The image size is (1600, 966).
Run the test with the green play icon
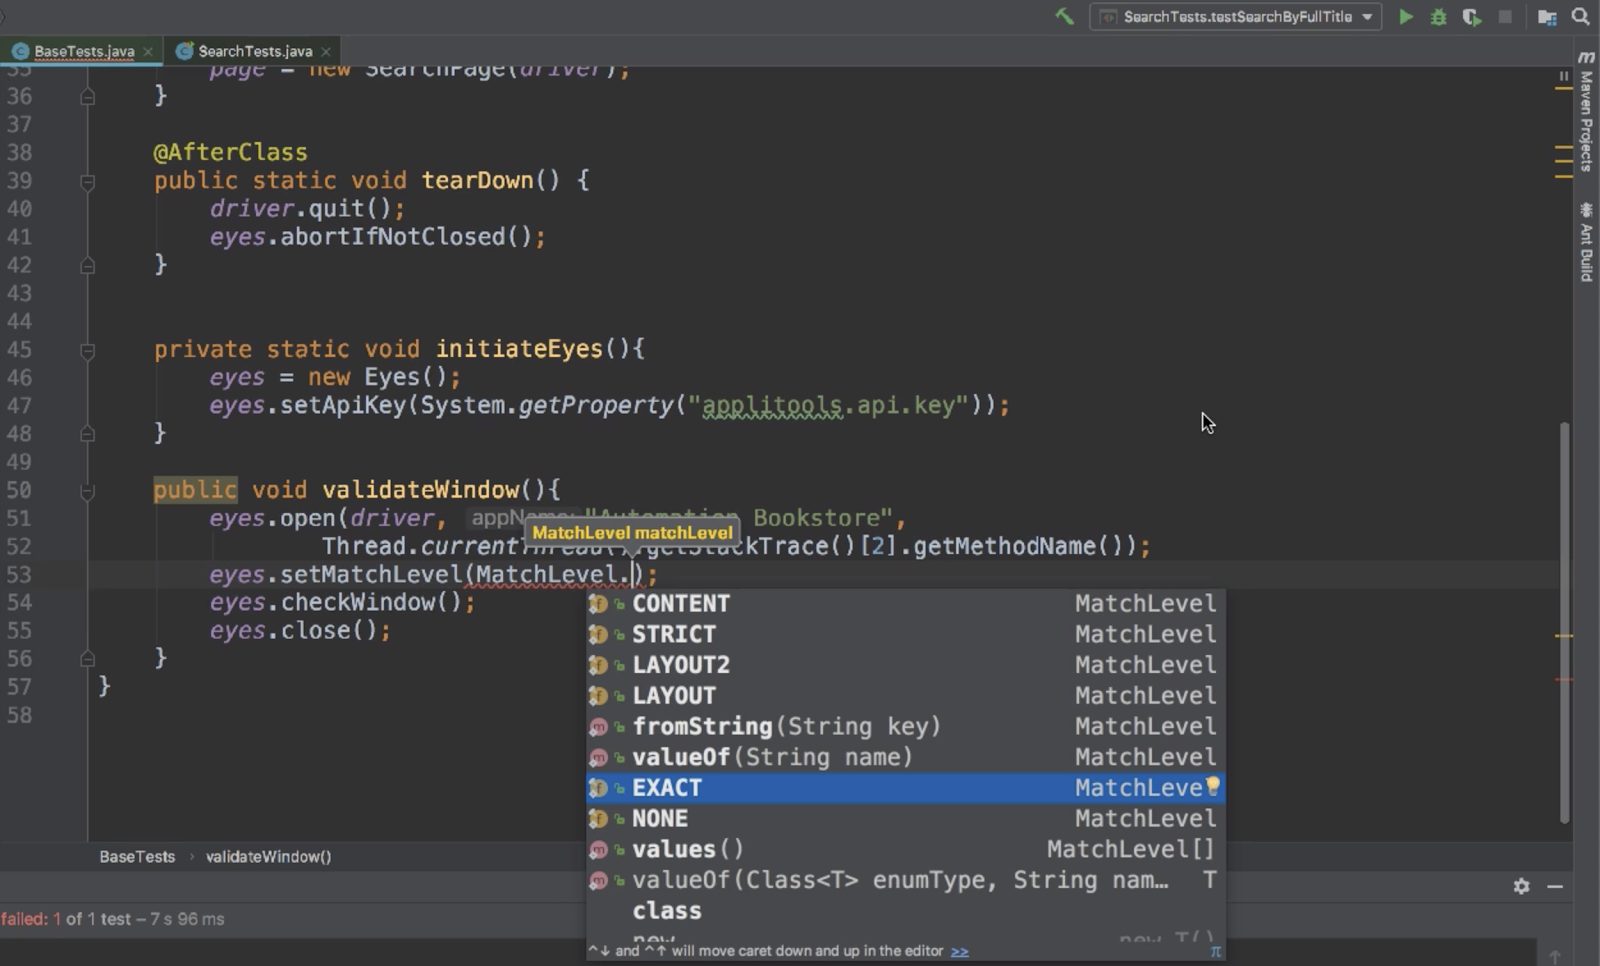[1406, 16]
